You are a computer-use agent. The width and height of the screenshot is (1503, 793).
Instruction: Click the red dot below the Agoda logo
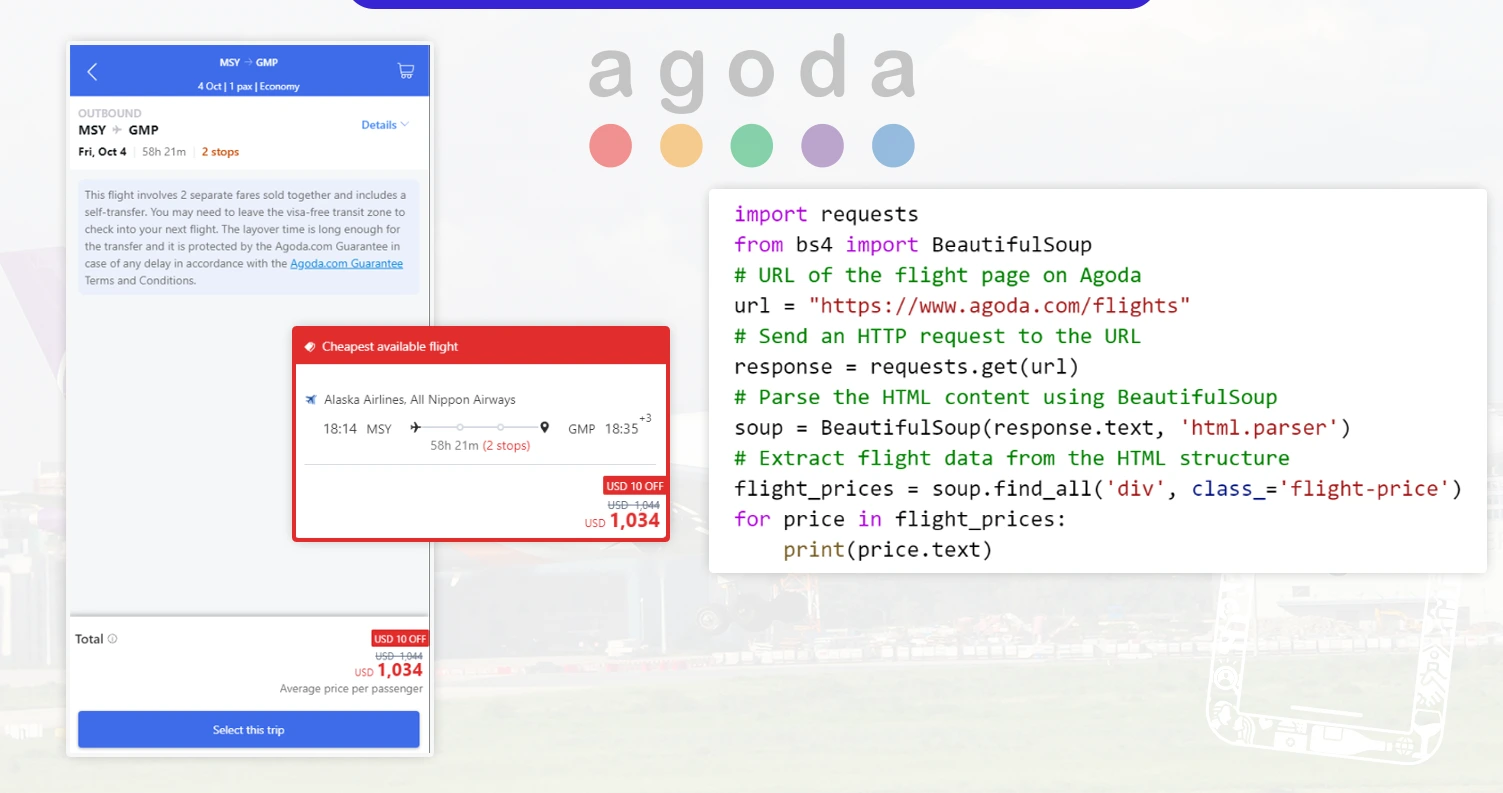point(610,145)
